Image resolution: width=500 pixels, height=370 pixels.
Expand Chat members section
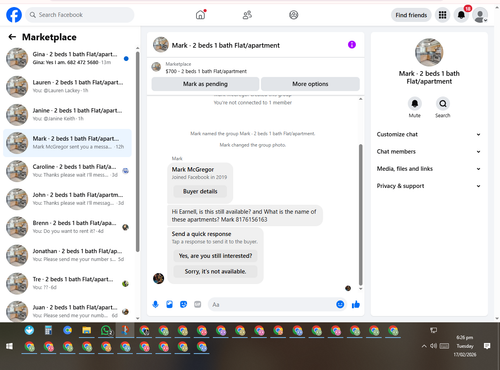[x=429, y=152]
